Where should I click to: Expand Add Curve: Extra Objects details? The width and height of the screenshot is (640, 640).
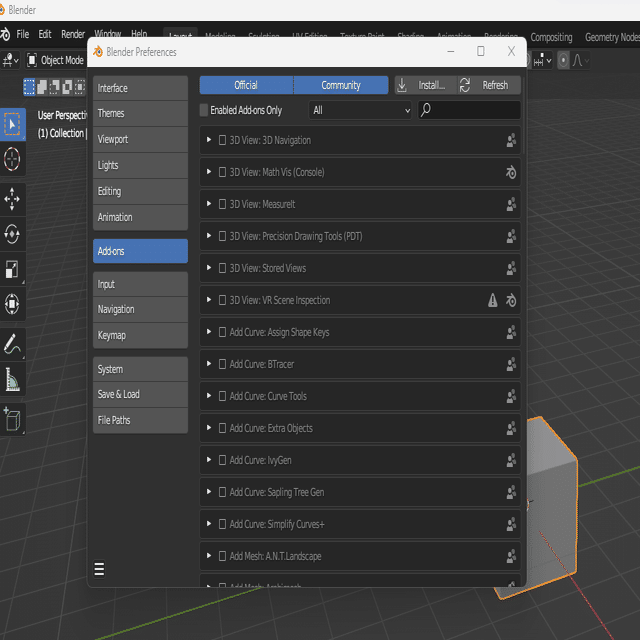(x=209, y=428)
